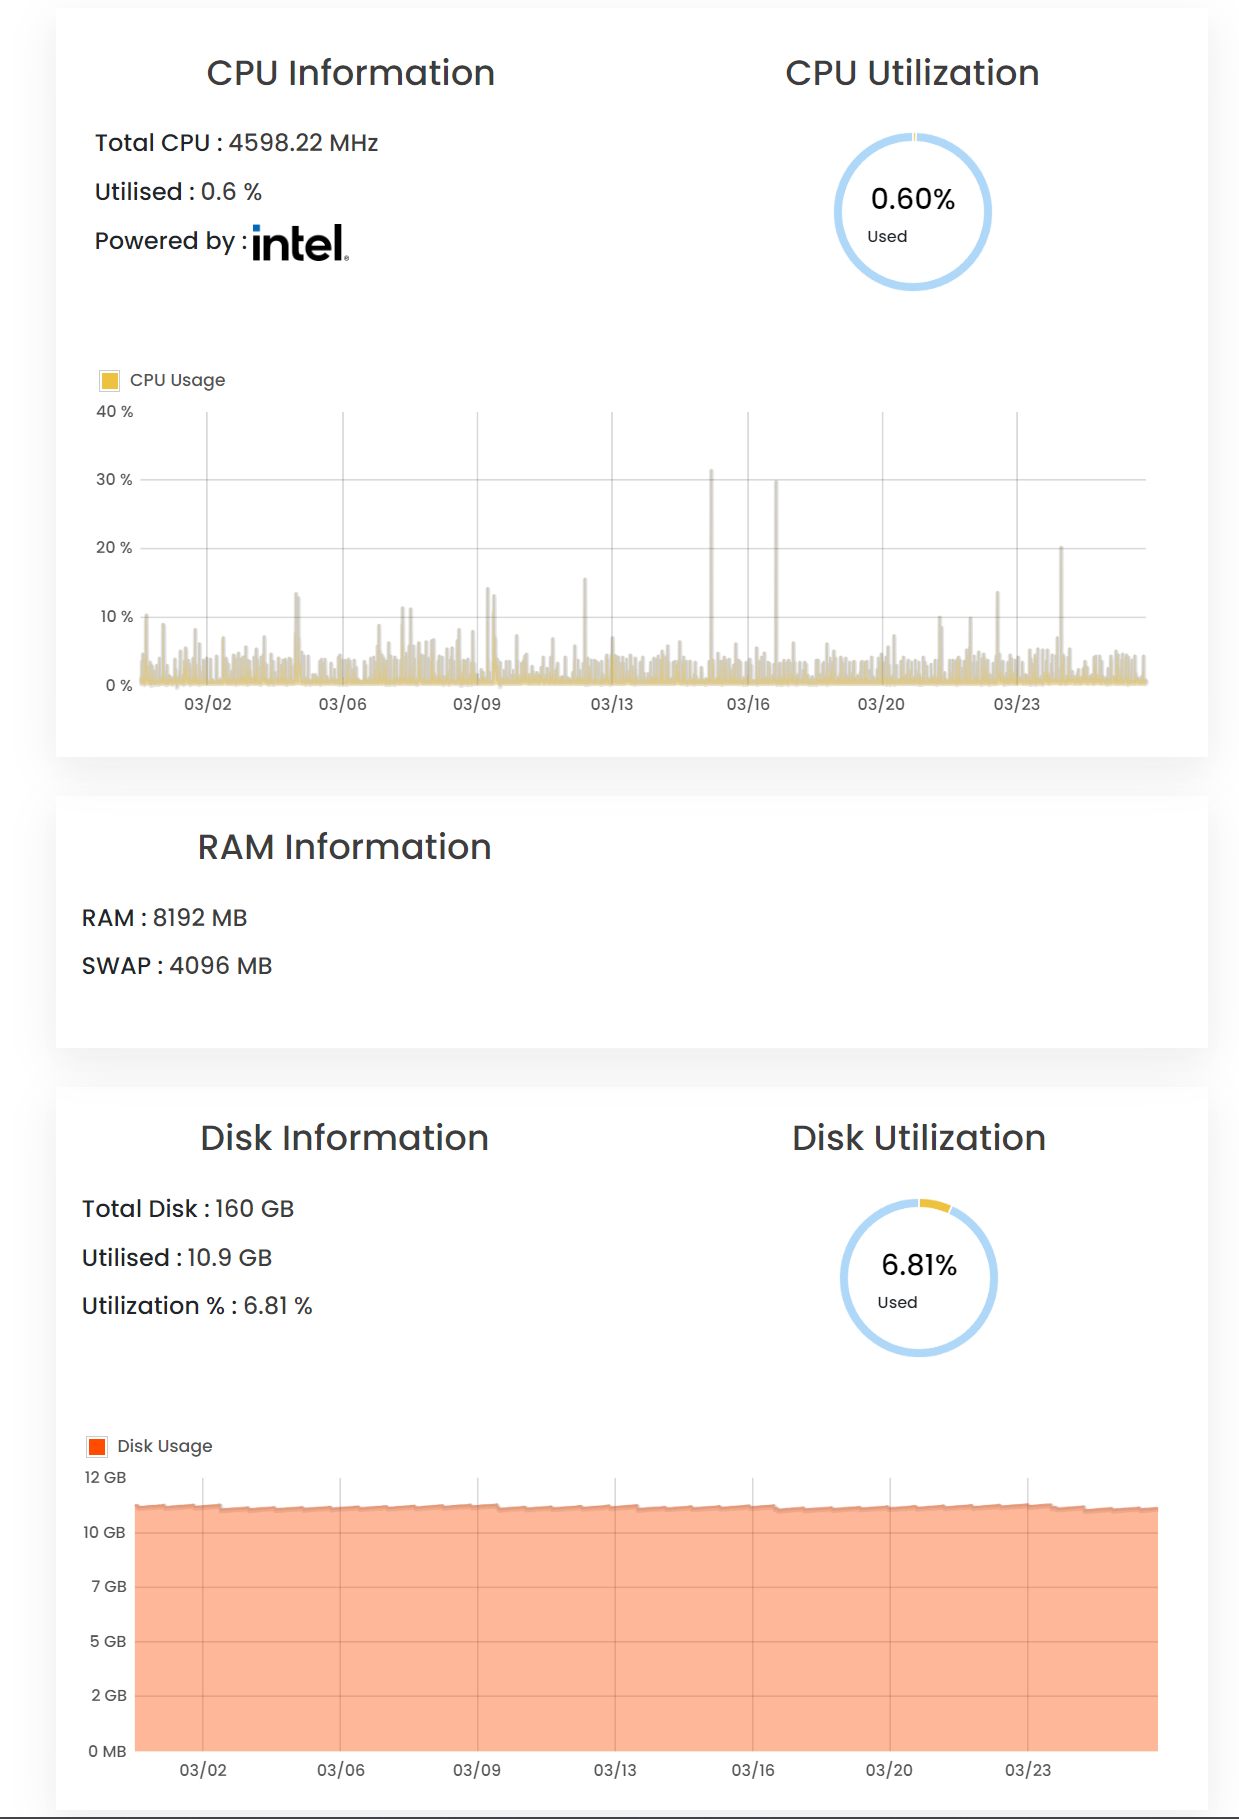Click the Disk Utilization 6.81% donut chart

click(919, 1278)
